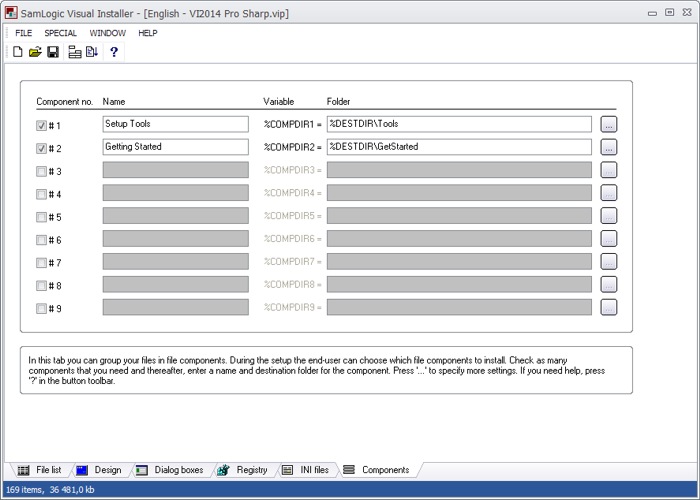
Task: Click the File list tab icon
Action: pyautogui.click(x=23, y=470)
